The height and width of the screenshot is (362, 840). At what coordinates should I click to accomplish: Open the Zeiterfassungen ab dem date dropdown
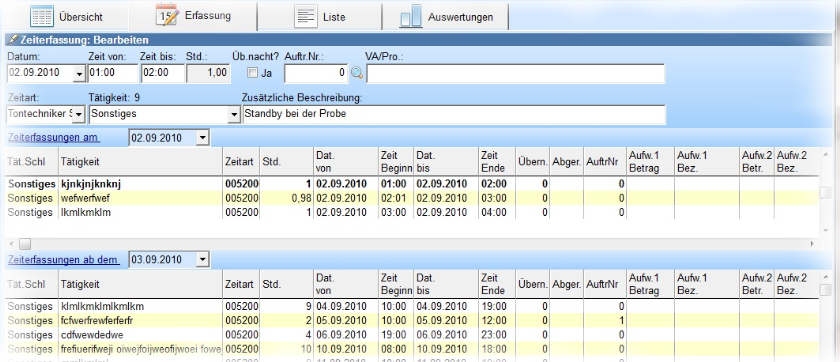coord(202,260)
